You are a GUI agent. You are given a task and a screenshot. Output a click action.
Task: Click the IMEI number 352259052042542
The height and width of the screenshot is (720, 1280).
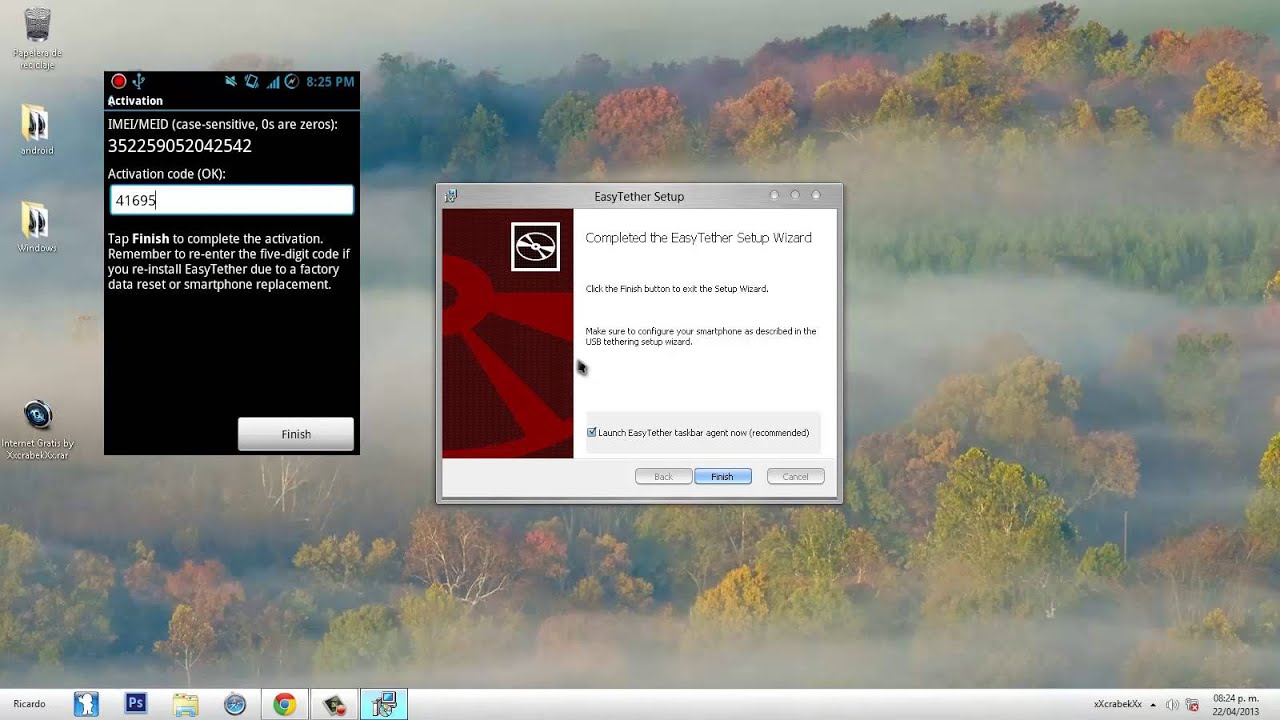tap(180, 146)
